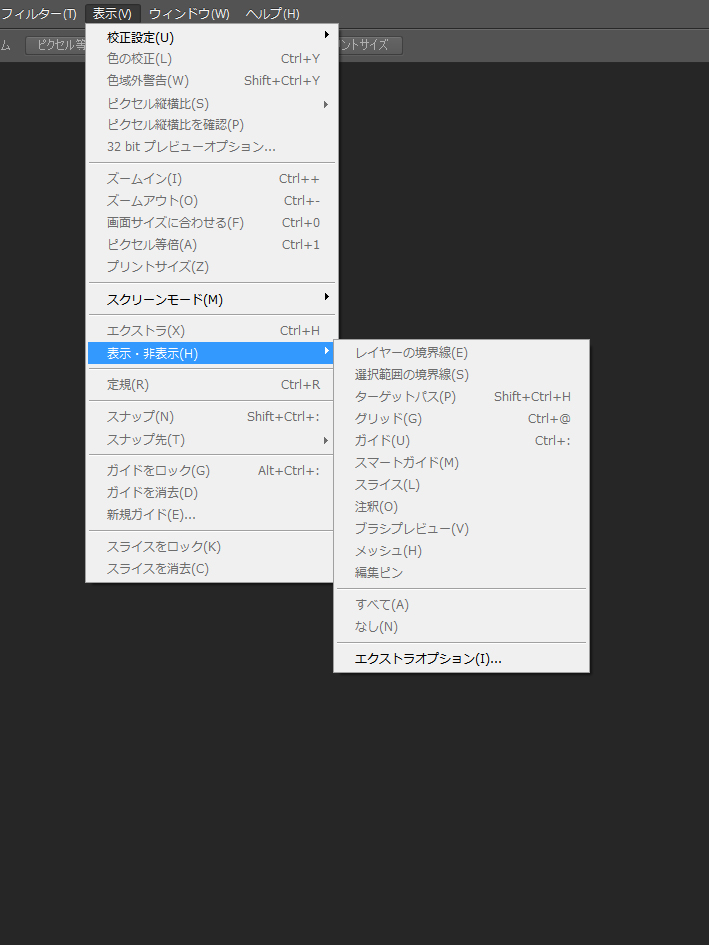Toggle メッシュ(H) visibility

(461, 551)
